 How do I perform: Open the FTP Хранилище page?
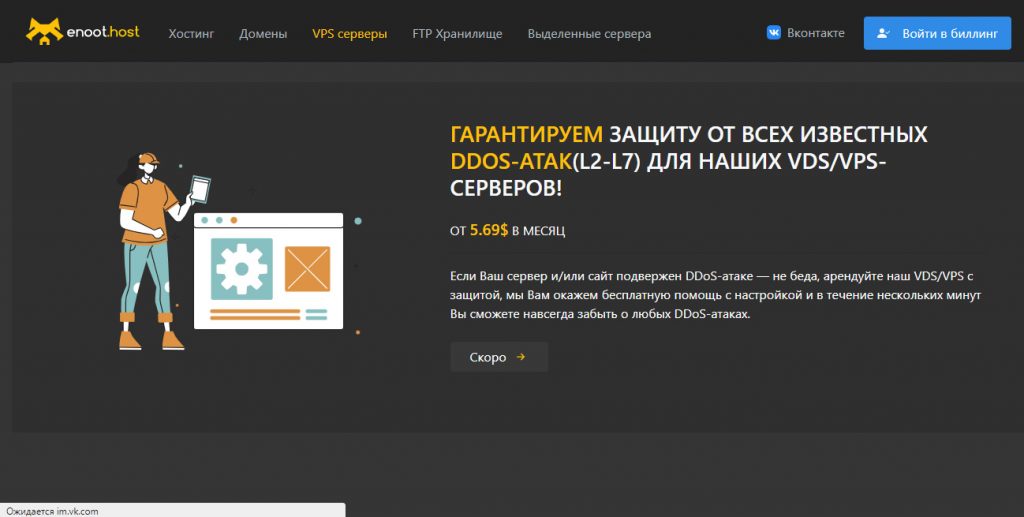coord(457,33)
